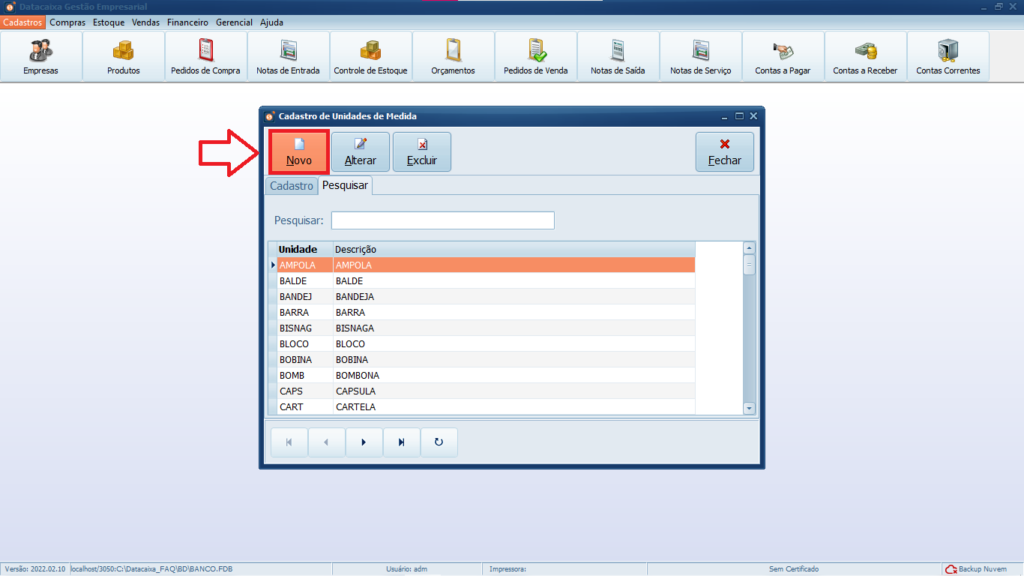
Task: Open the Estoque menu
Action: tap(109, 22)
